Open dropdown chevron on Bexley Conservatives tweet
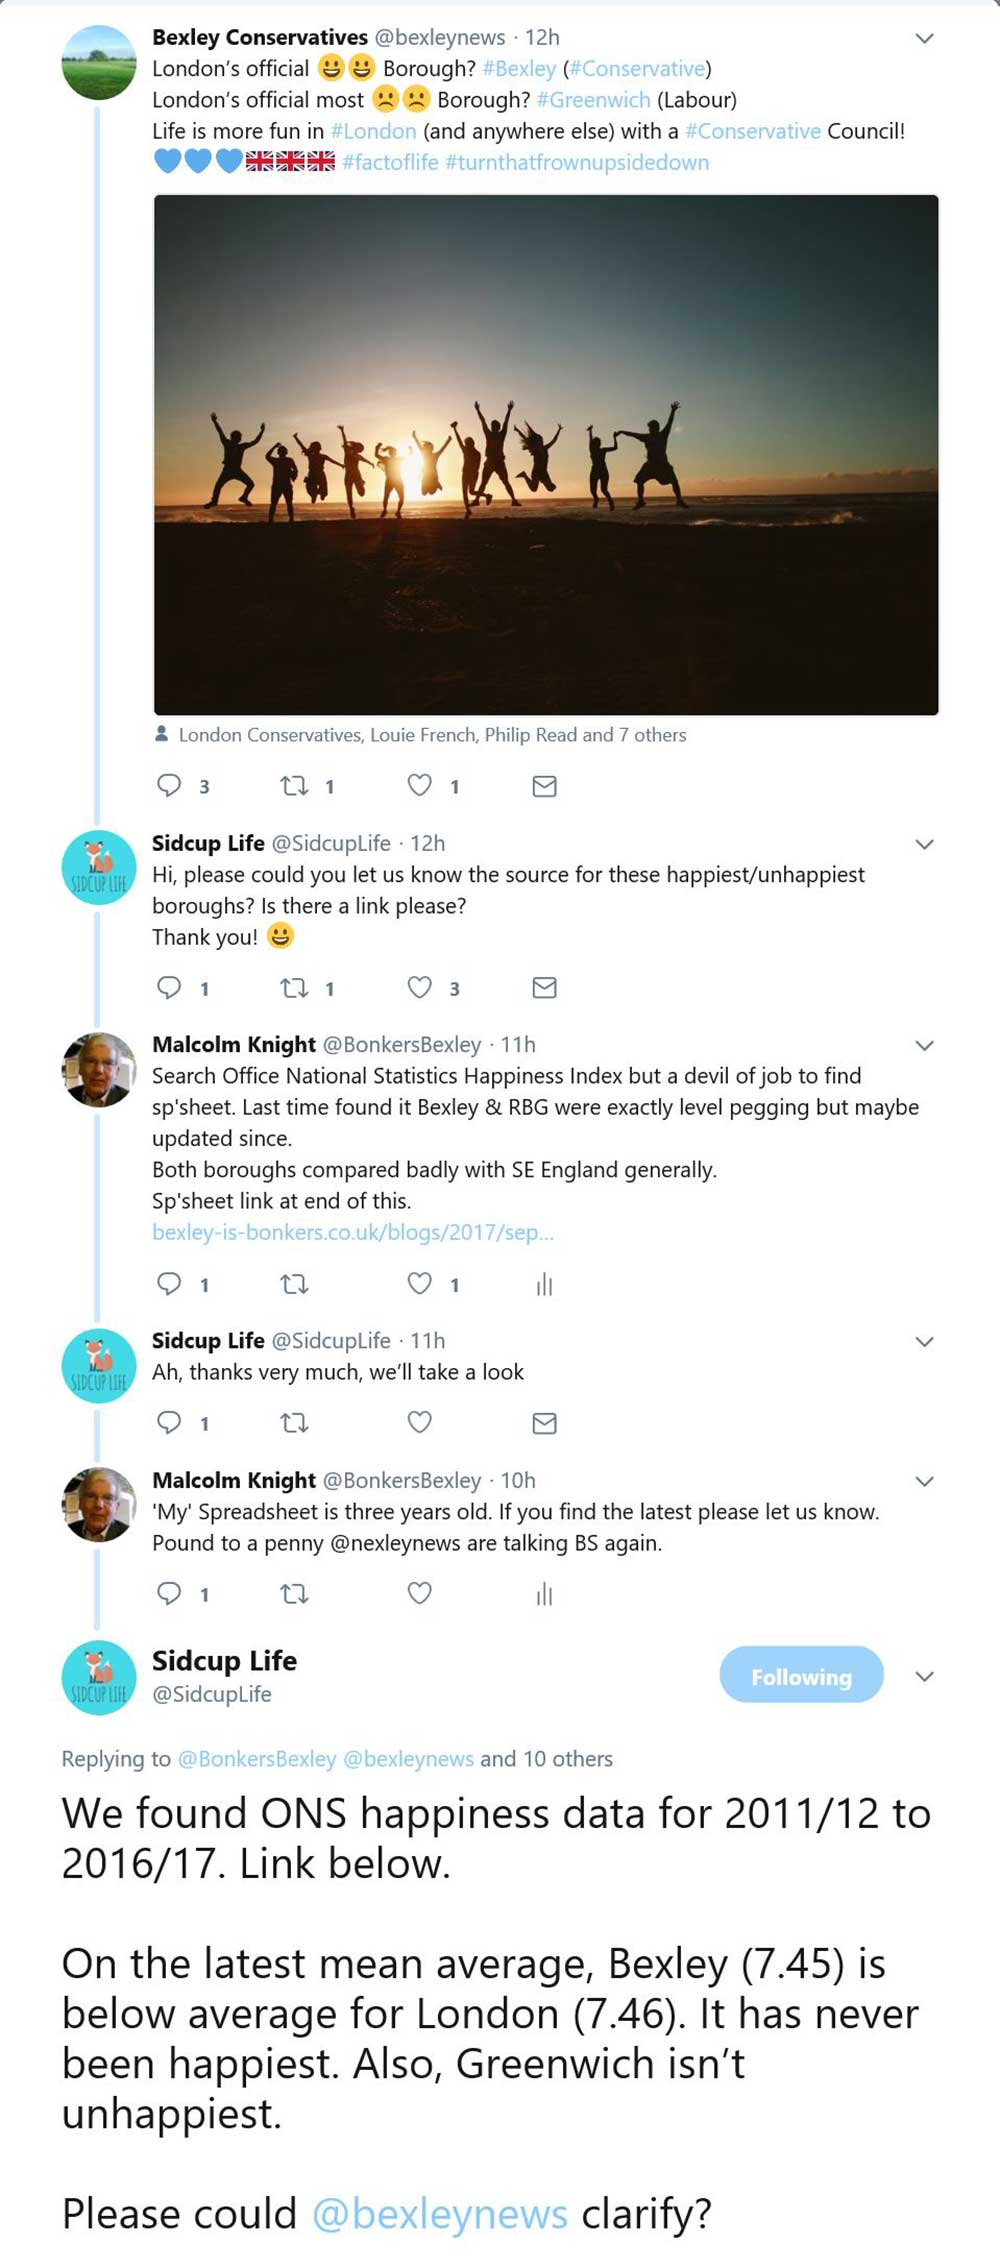1000x2268 pixels. tap(925, 39)
